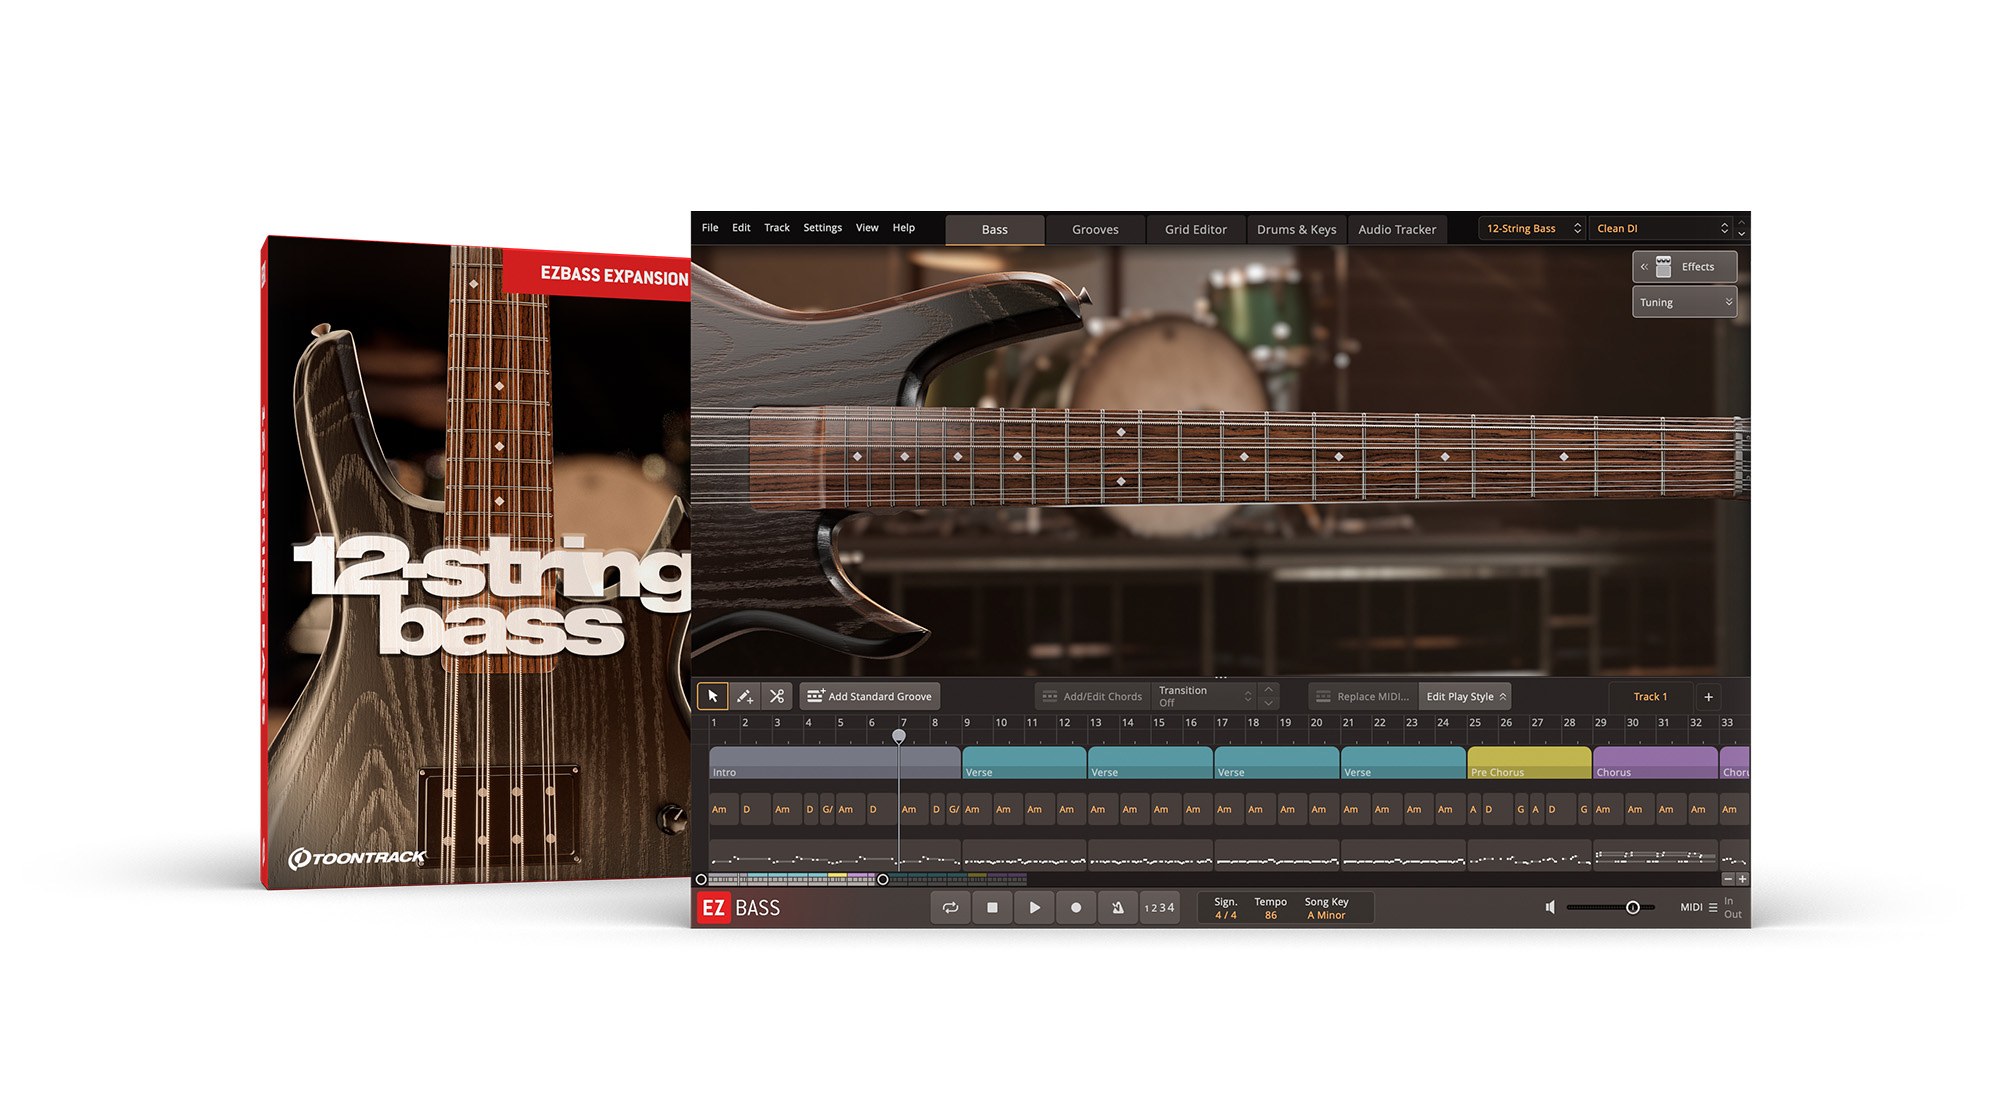This screenshot has width=2000, height=1117.
Task: Open the MIDI settings menu icon
Action: click(1713, 908)
